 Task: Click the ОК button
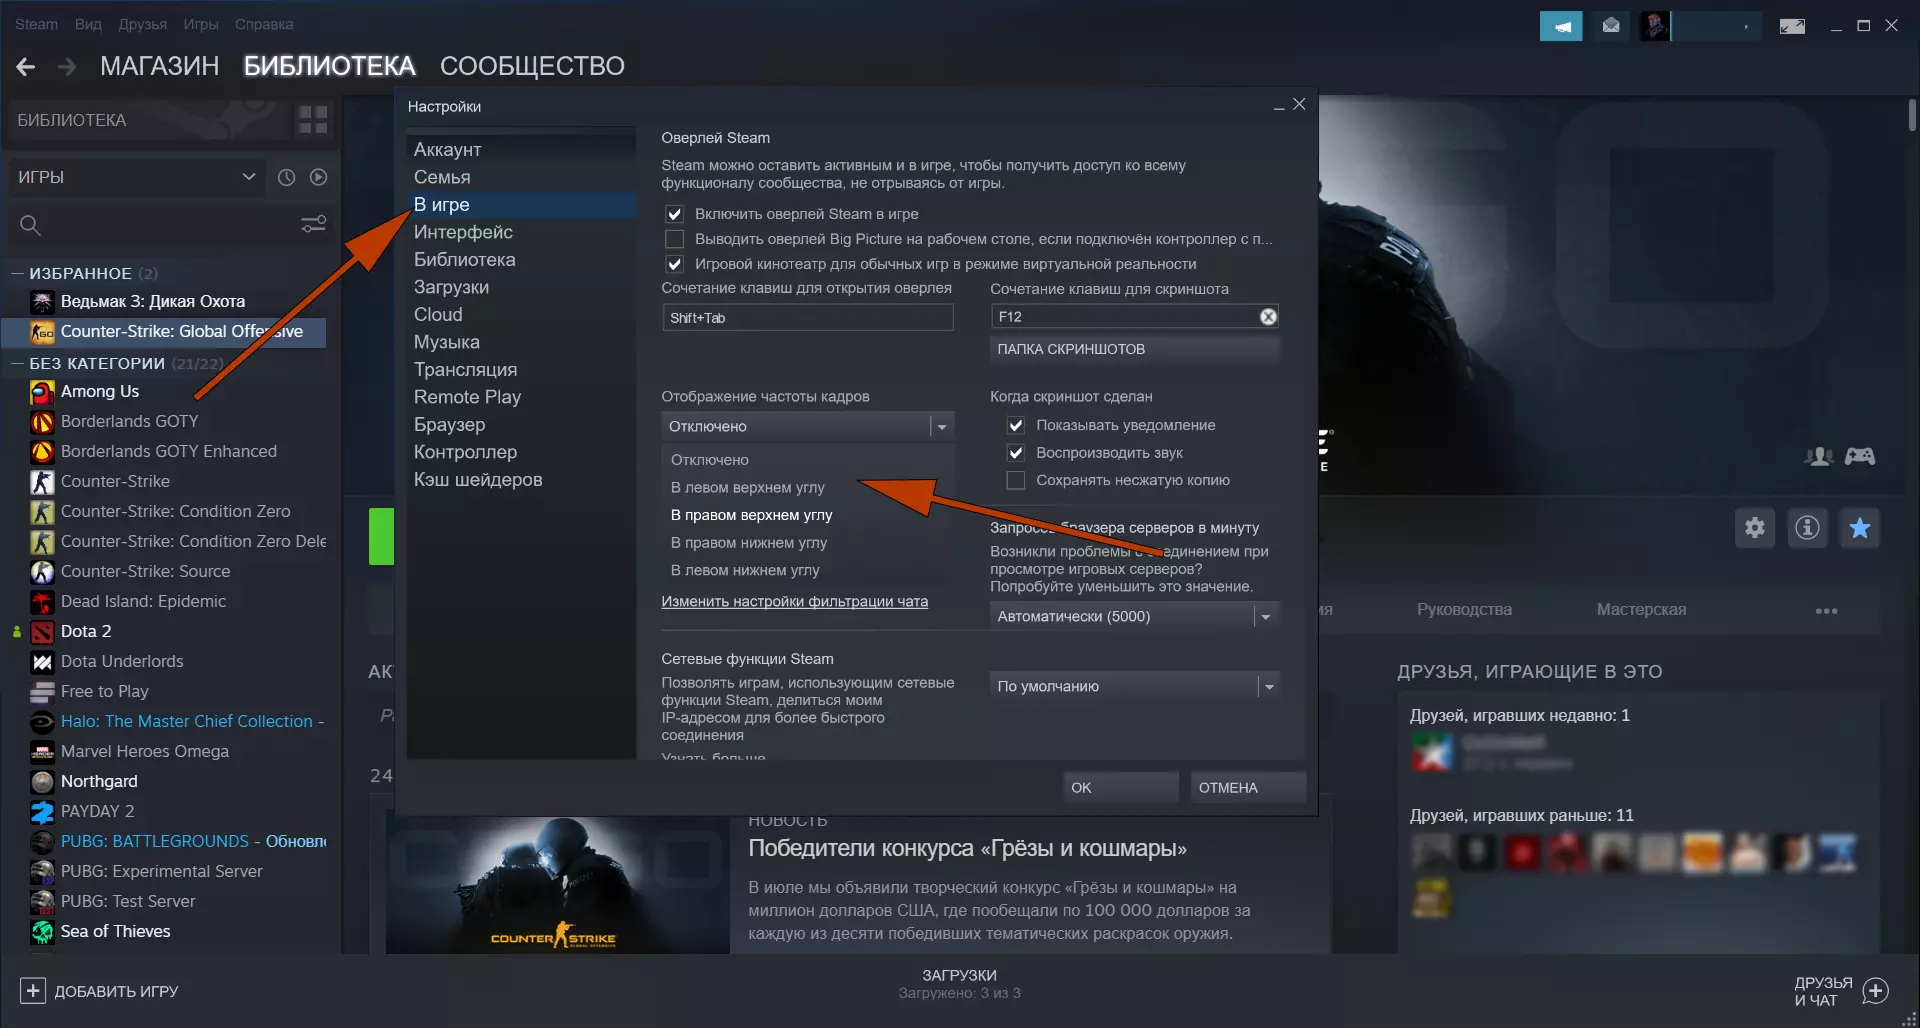pyautogui.click(x=1121, y=787)
